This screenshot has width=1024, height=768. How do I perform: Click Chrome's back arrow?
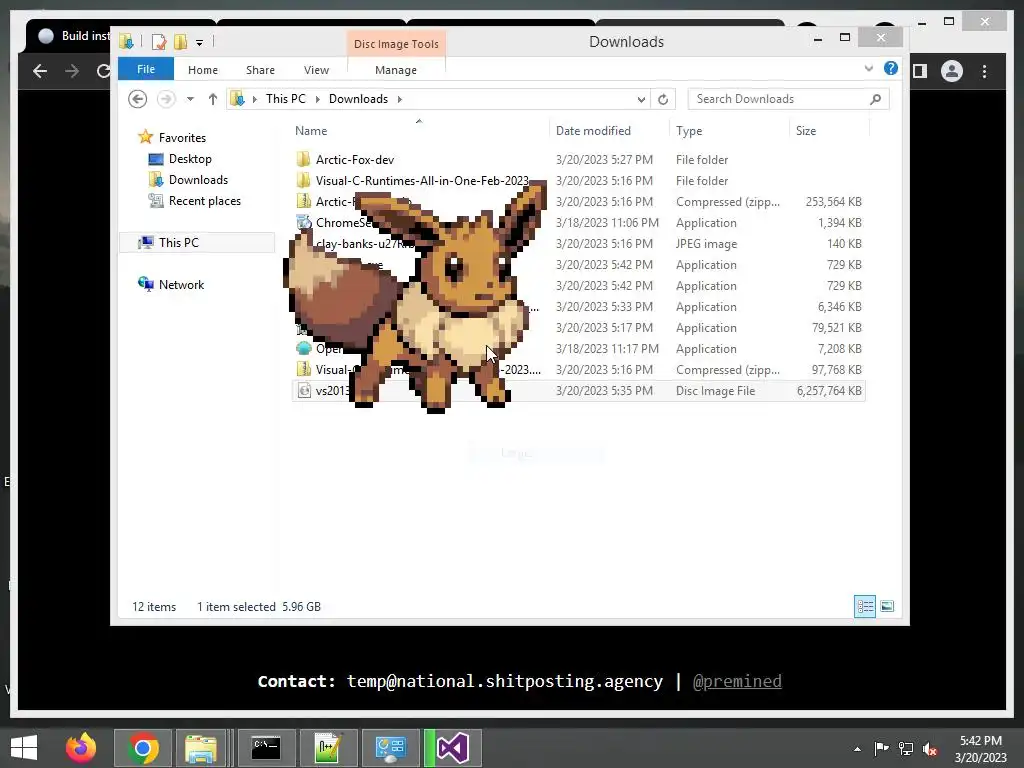(x=40, y=71)
